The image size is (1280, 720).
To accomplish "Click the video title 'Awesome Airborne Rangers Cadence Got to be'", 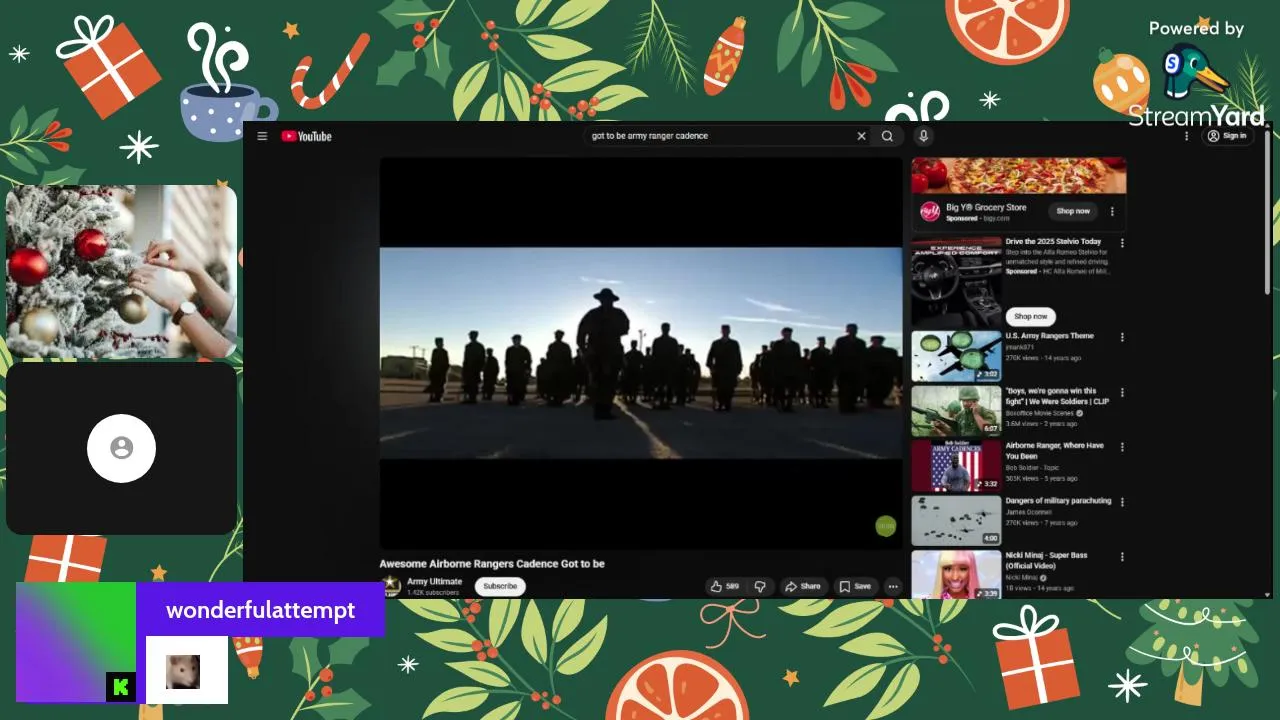I will [492, 564].
